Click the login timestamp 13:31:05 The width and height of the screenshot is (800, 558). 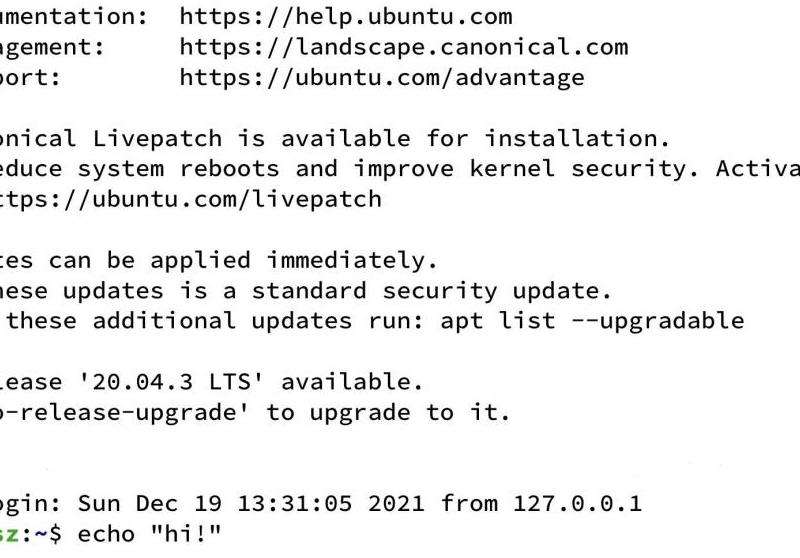point(294,504)
